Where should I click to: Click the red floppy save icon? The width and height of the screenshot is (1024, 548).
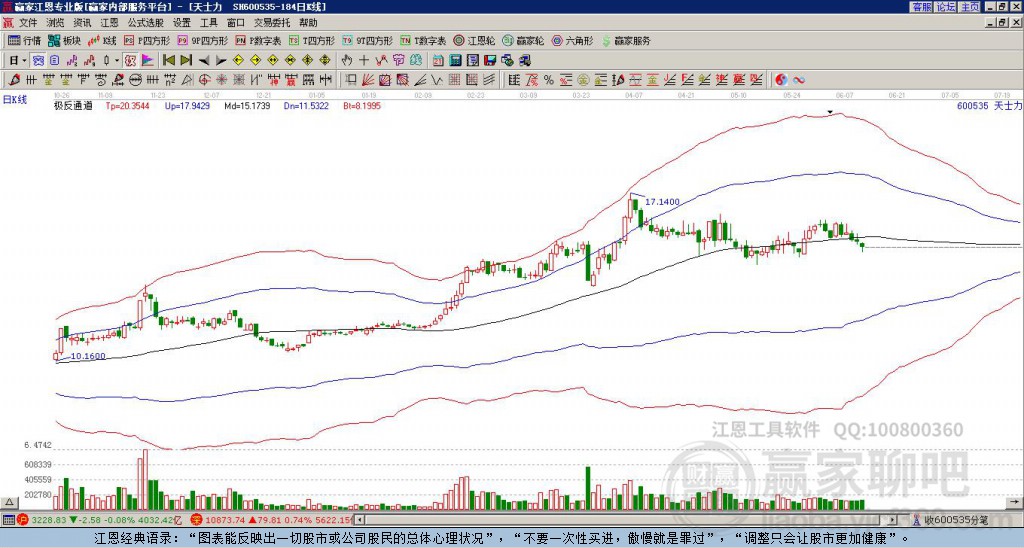pyautogui.click(x=490, y=60)
